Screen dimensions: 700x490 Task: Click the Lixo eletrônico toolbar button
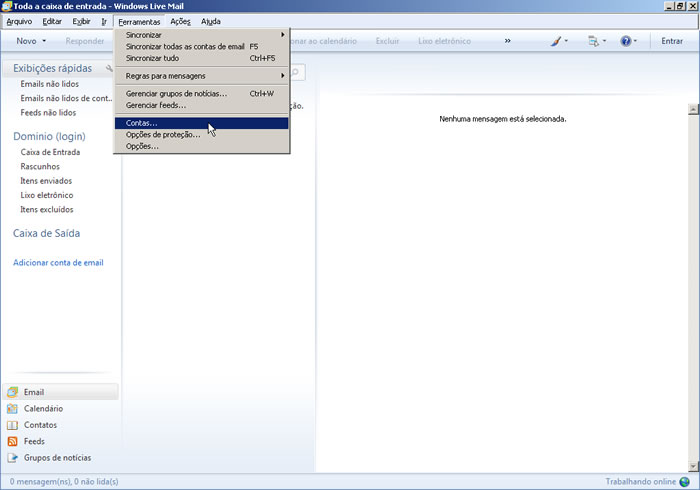point(444,41)
